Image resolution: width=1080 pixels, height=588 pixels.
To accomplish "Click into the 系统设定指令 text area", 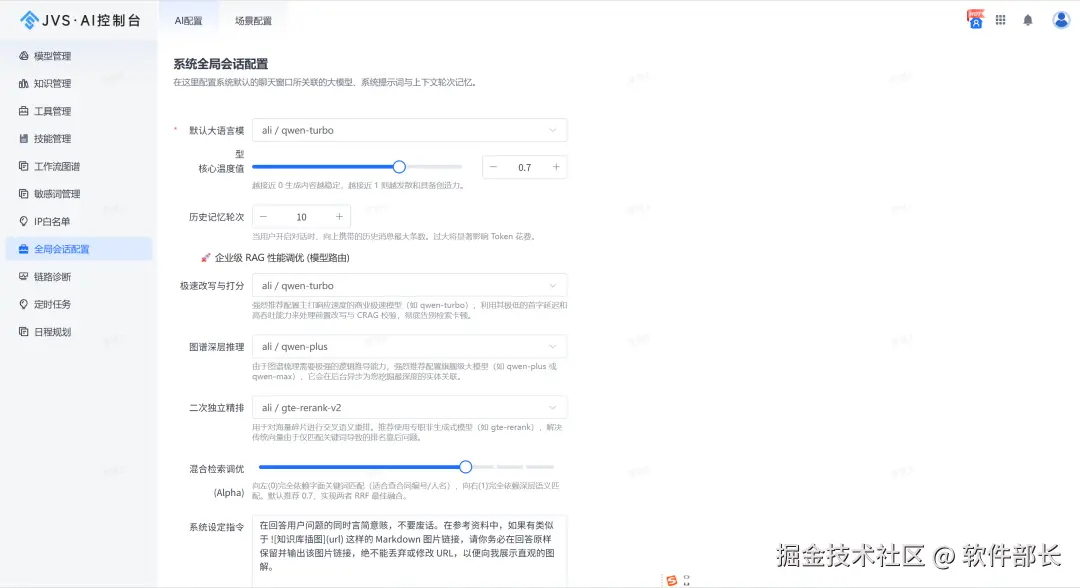I will coord(409,551).
